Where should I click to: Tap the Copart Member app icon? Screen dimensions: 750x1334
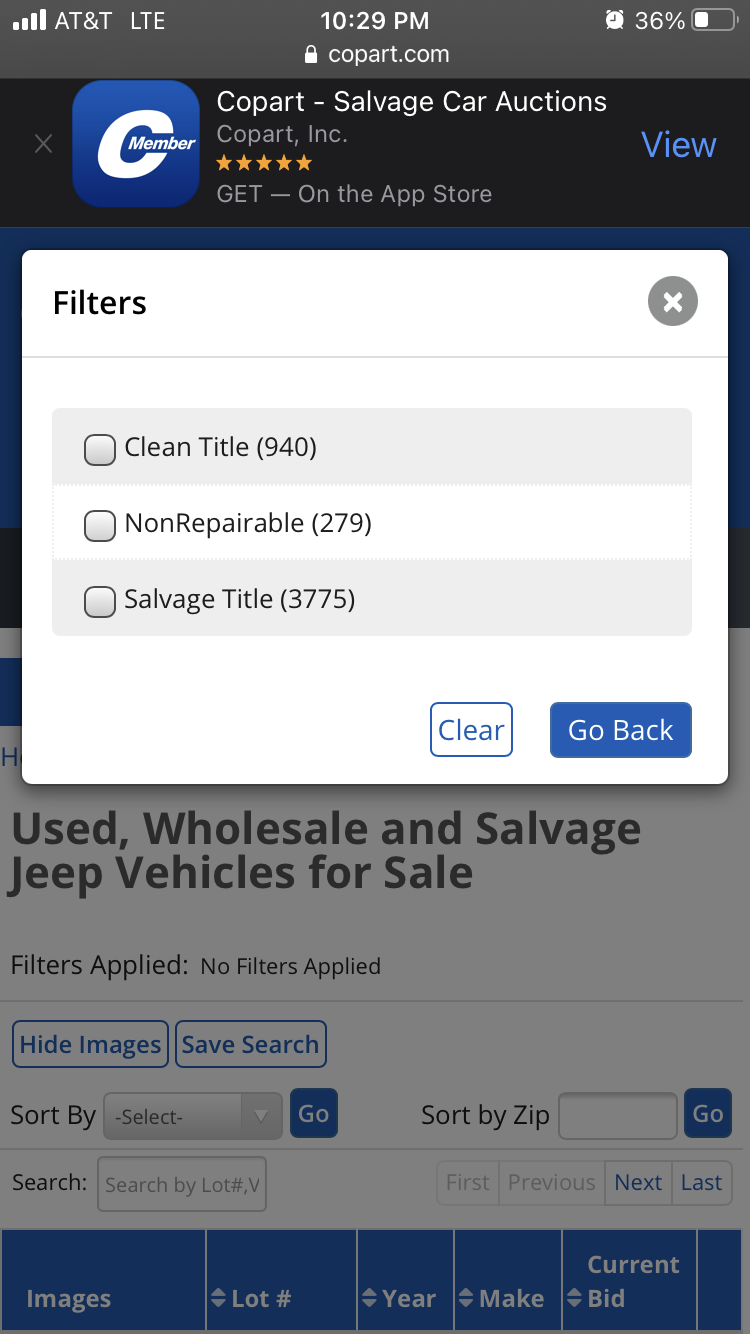coord(136,144)
